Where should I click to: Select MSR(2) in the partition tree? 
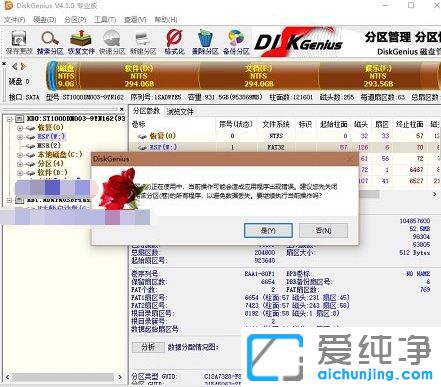[x=49, y=146]
